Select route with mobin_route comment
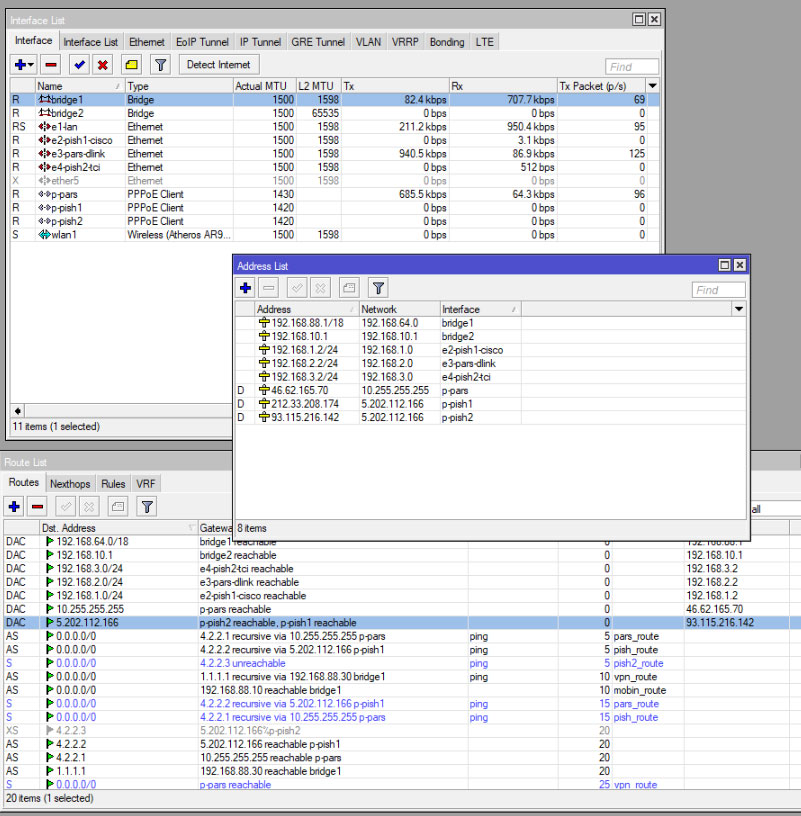The height and width of the screenshot is (816, 801). [400, 690]
